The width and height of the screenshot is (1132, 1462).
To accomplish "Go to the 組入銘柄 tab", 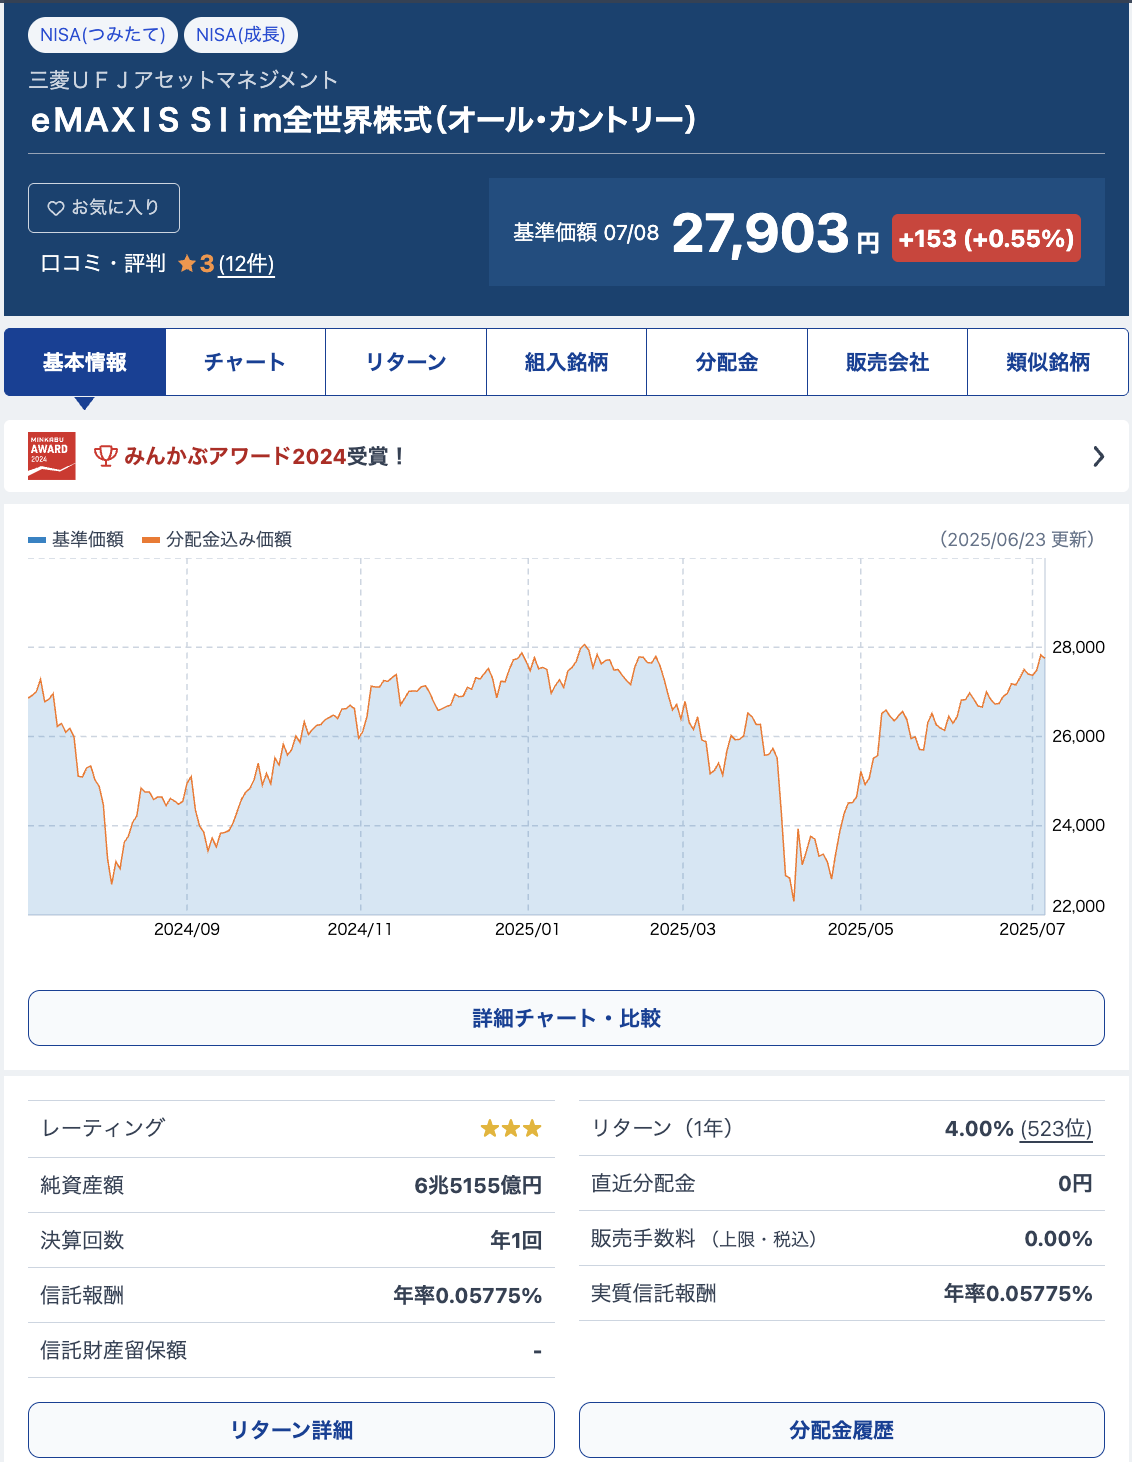I will click(x=567, y=362).
